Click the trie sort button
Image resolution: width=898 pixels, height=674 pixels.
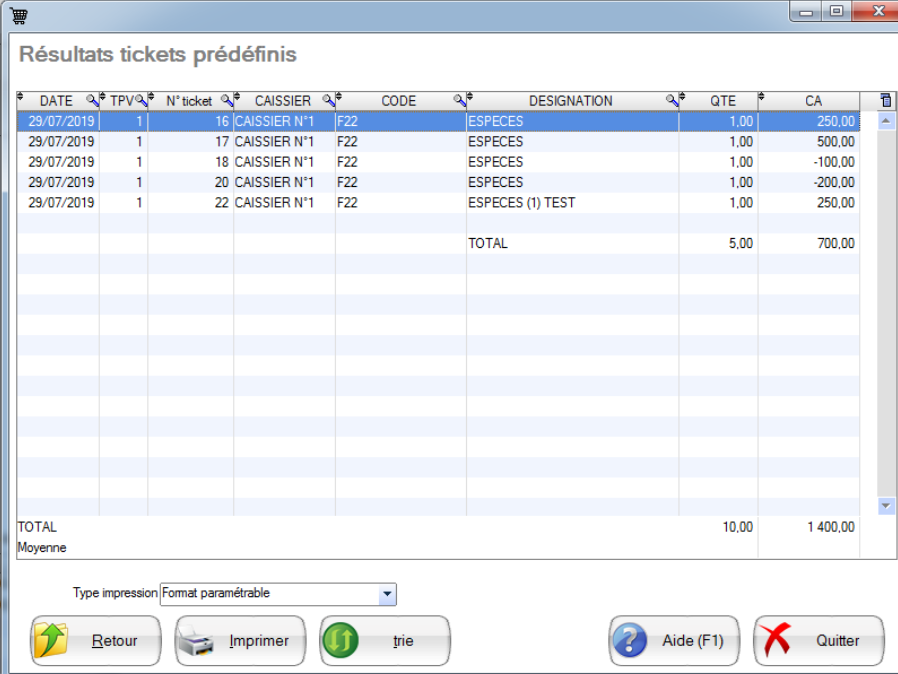(385, 641)
